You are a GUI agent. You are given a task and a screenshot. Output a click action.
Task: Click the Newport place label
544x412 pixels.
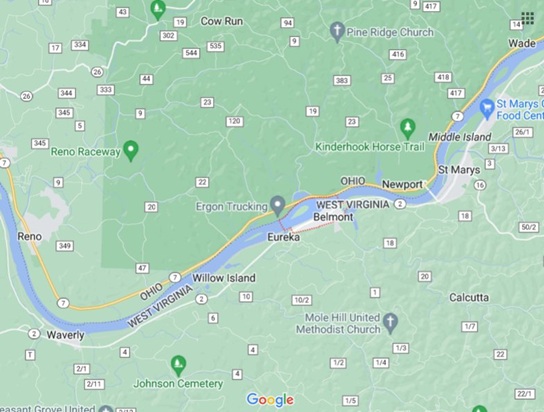click(x=402, y=184)
